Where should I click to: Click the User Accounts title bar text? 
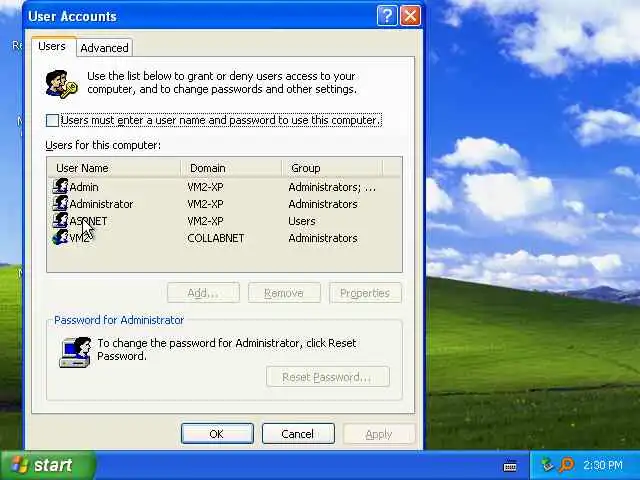click(72, 16)
